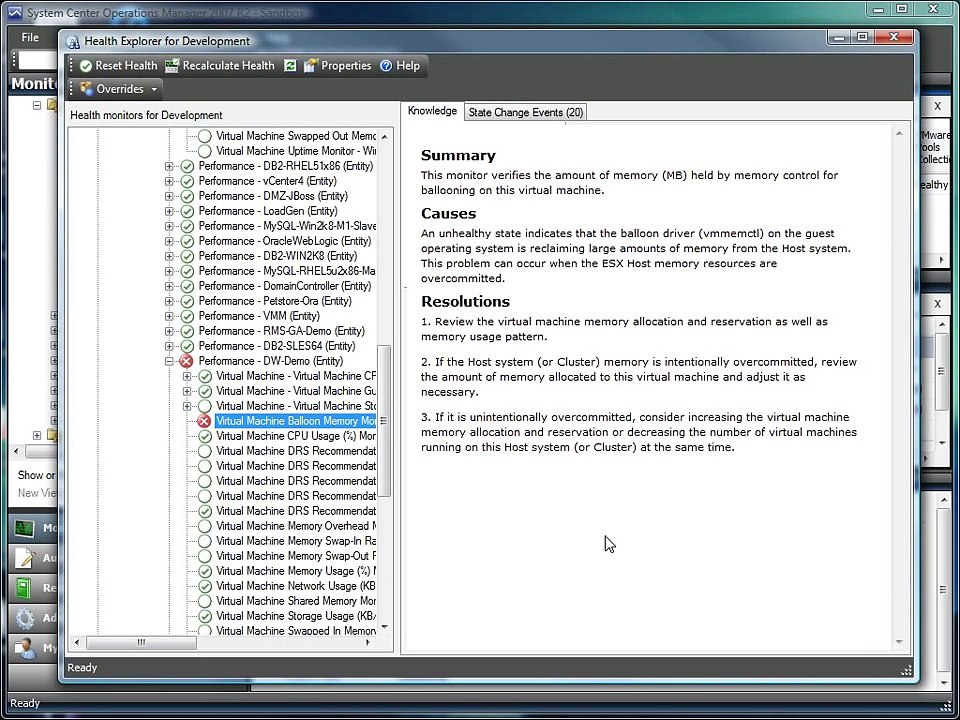Open the Overrides dropdown
The width and height of the screenshot is (960, 720).
tap(118, 89)
